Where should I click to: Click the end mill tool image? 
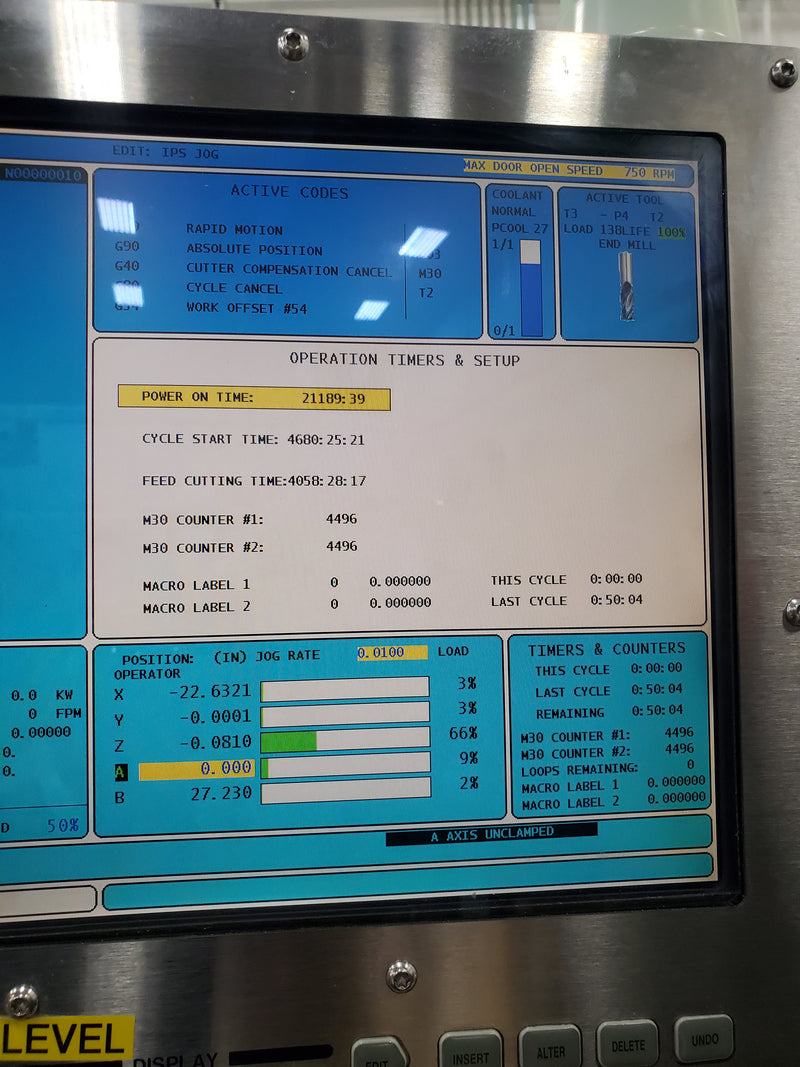(627, 286)
